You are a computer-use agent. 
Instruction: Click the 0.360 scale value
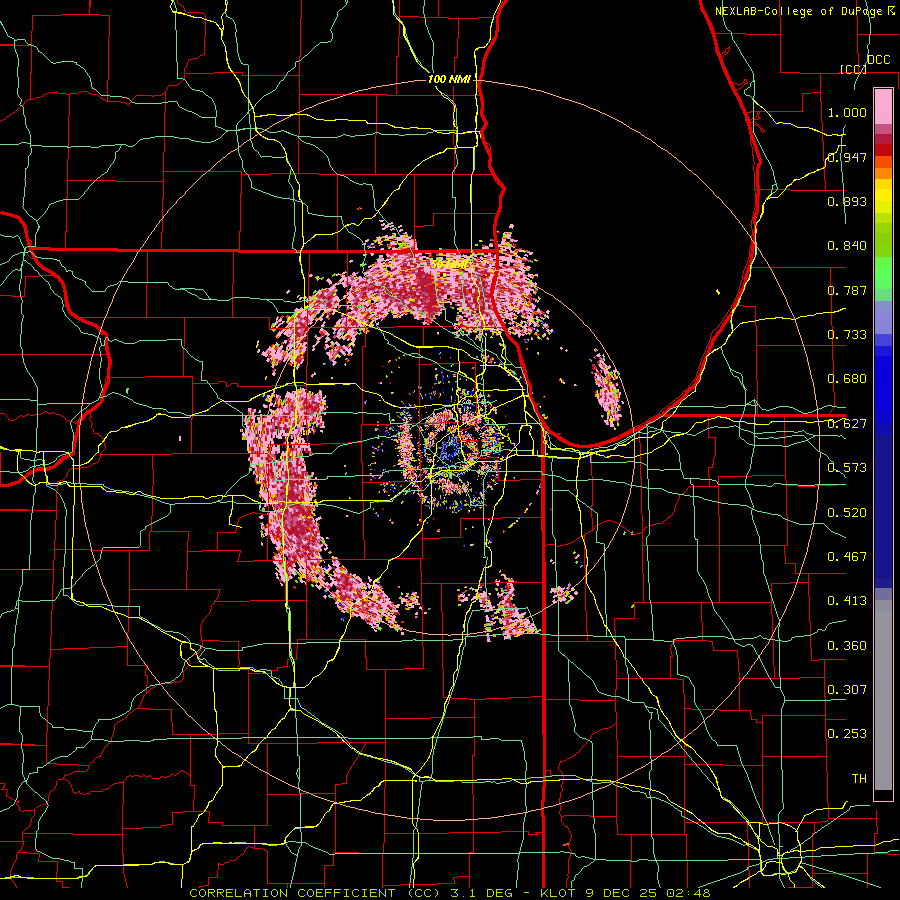point(847,646)
